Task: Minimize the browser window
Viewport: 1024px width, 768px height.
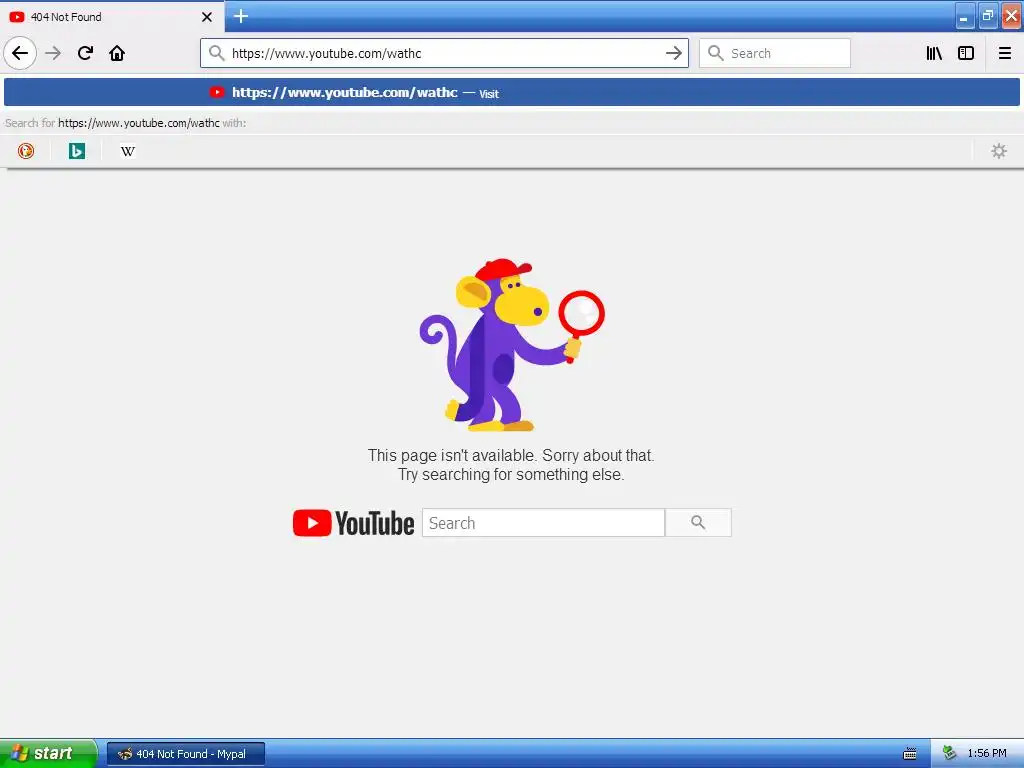Action: (x=965, y=16)
